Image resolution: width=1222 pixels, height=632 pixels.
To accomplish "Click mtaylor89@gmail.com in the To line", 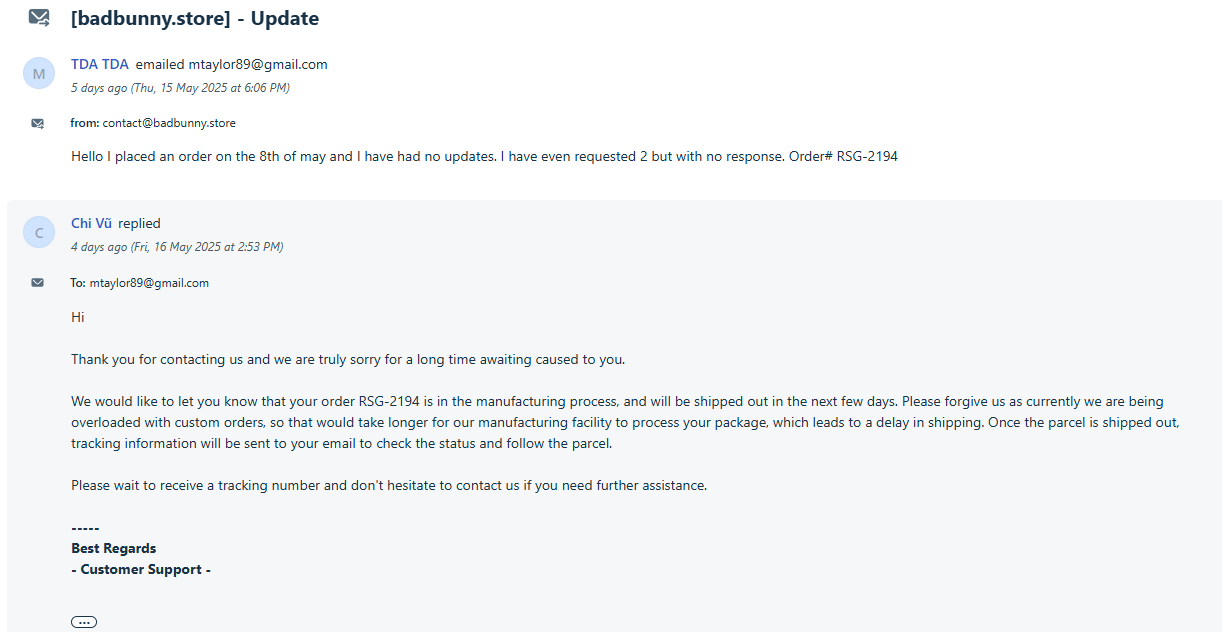I will pyautogui.click(x=149, y=283).
